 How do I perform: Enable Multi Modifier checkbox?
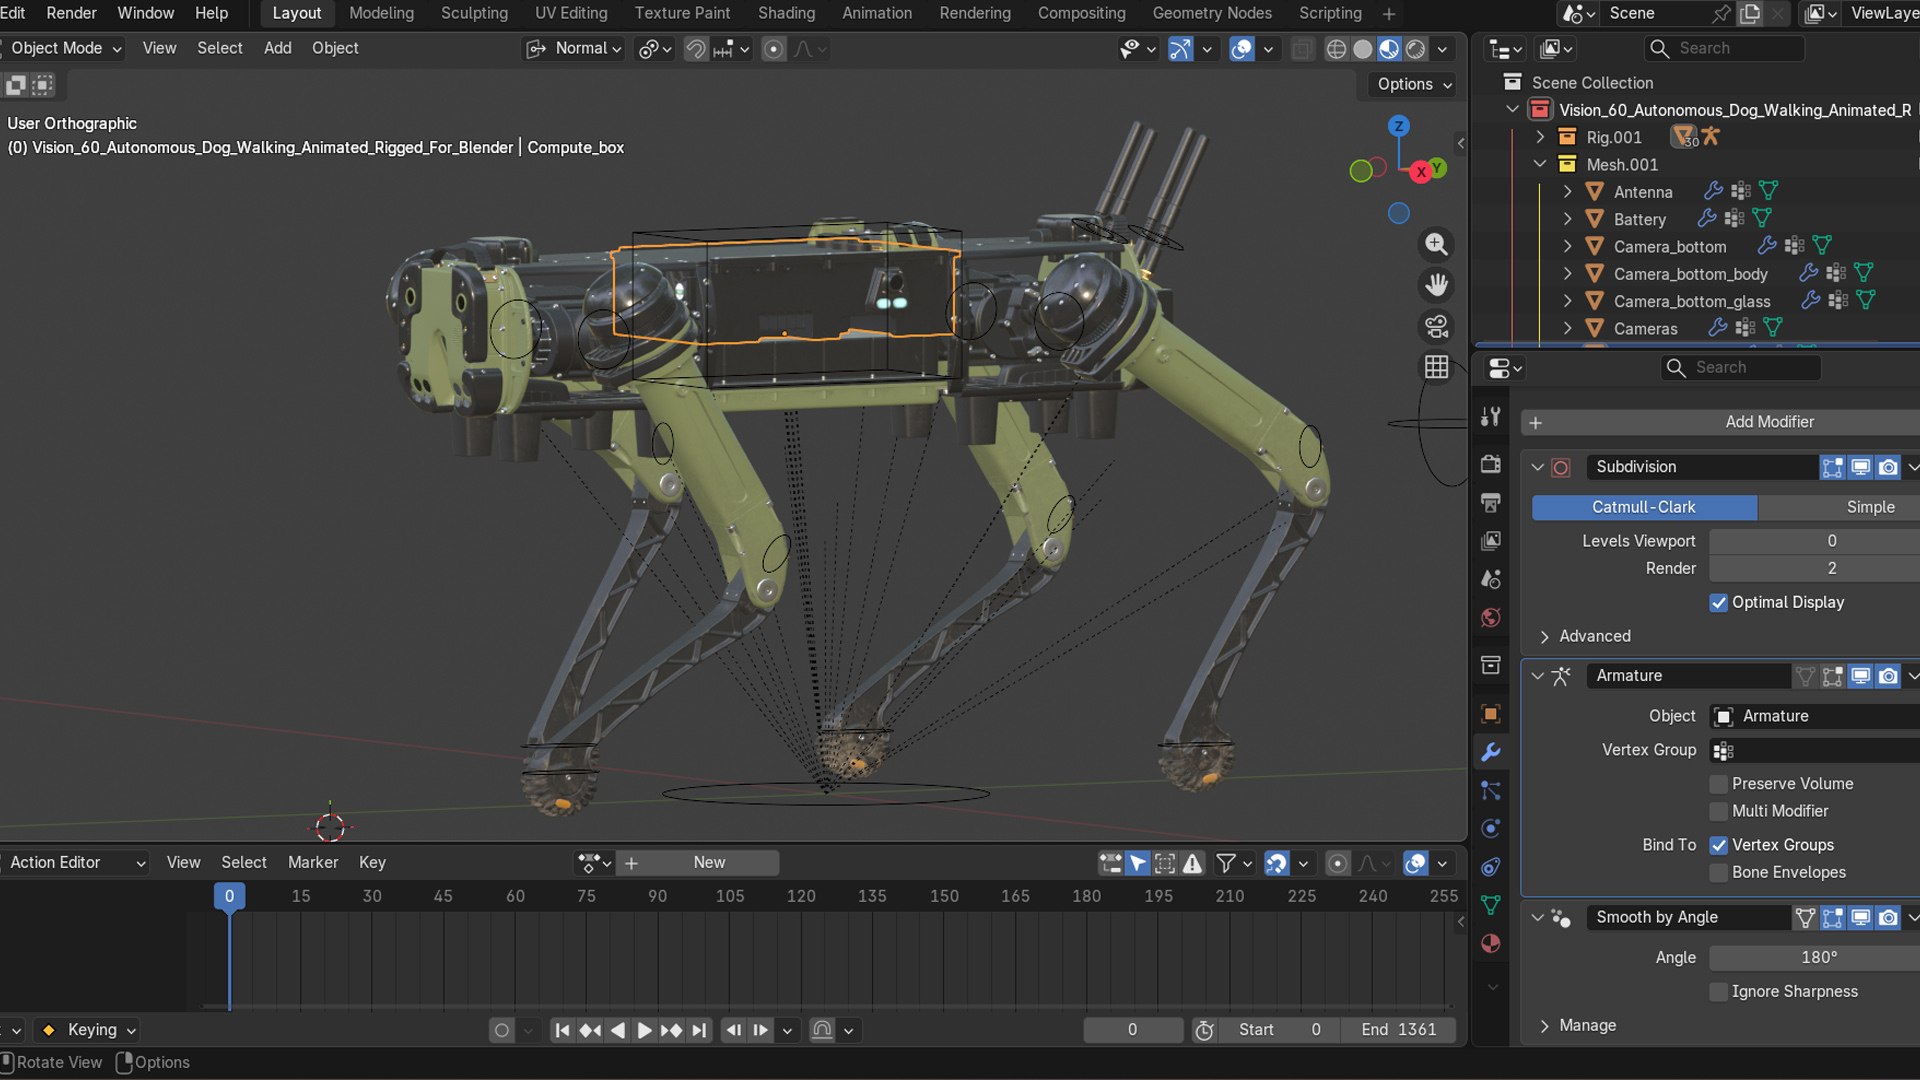[1718, 811]
